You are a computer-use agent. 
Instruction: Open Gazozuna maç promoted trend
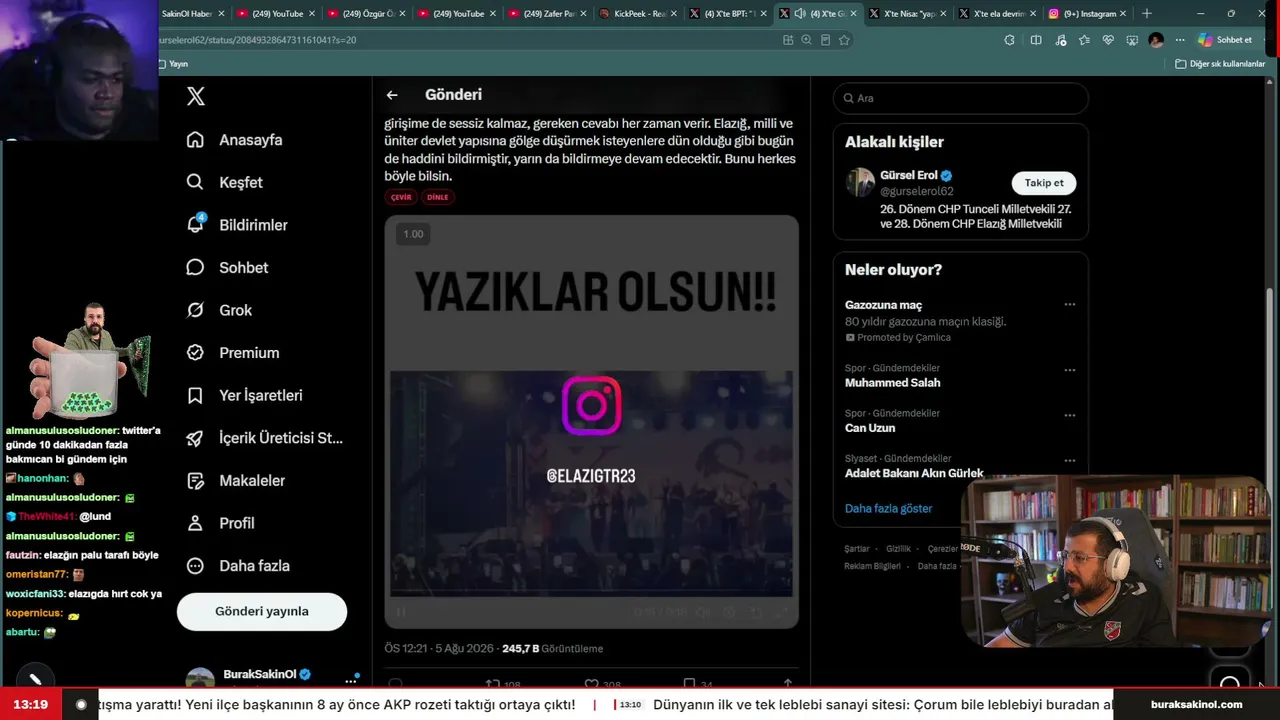tap(884, 305)
